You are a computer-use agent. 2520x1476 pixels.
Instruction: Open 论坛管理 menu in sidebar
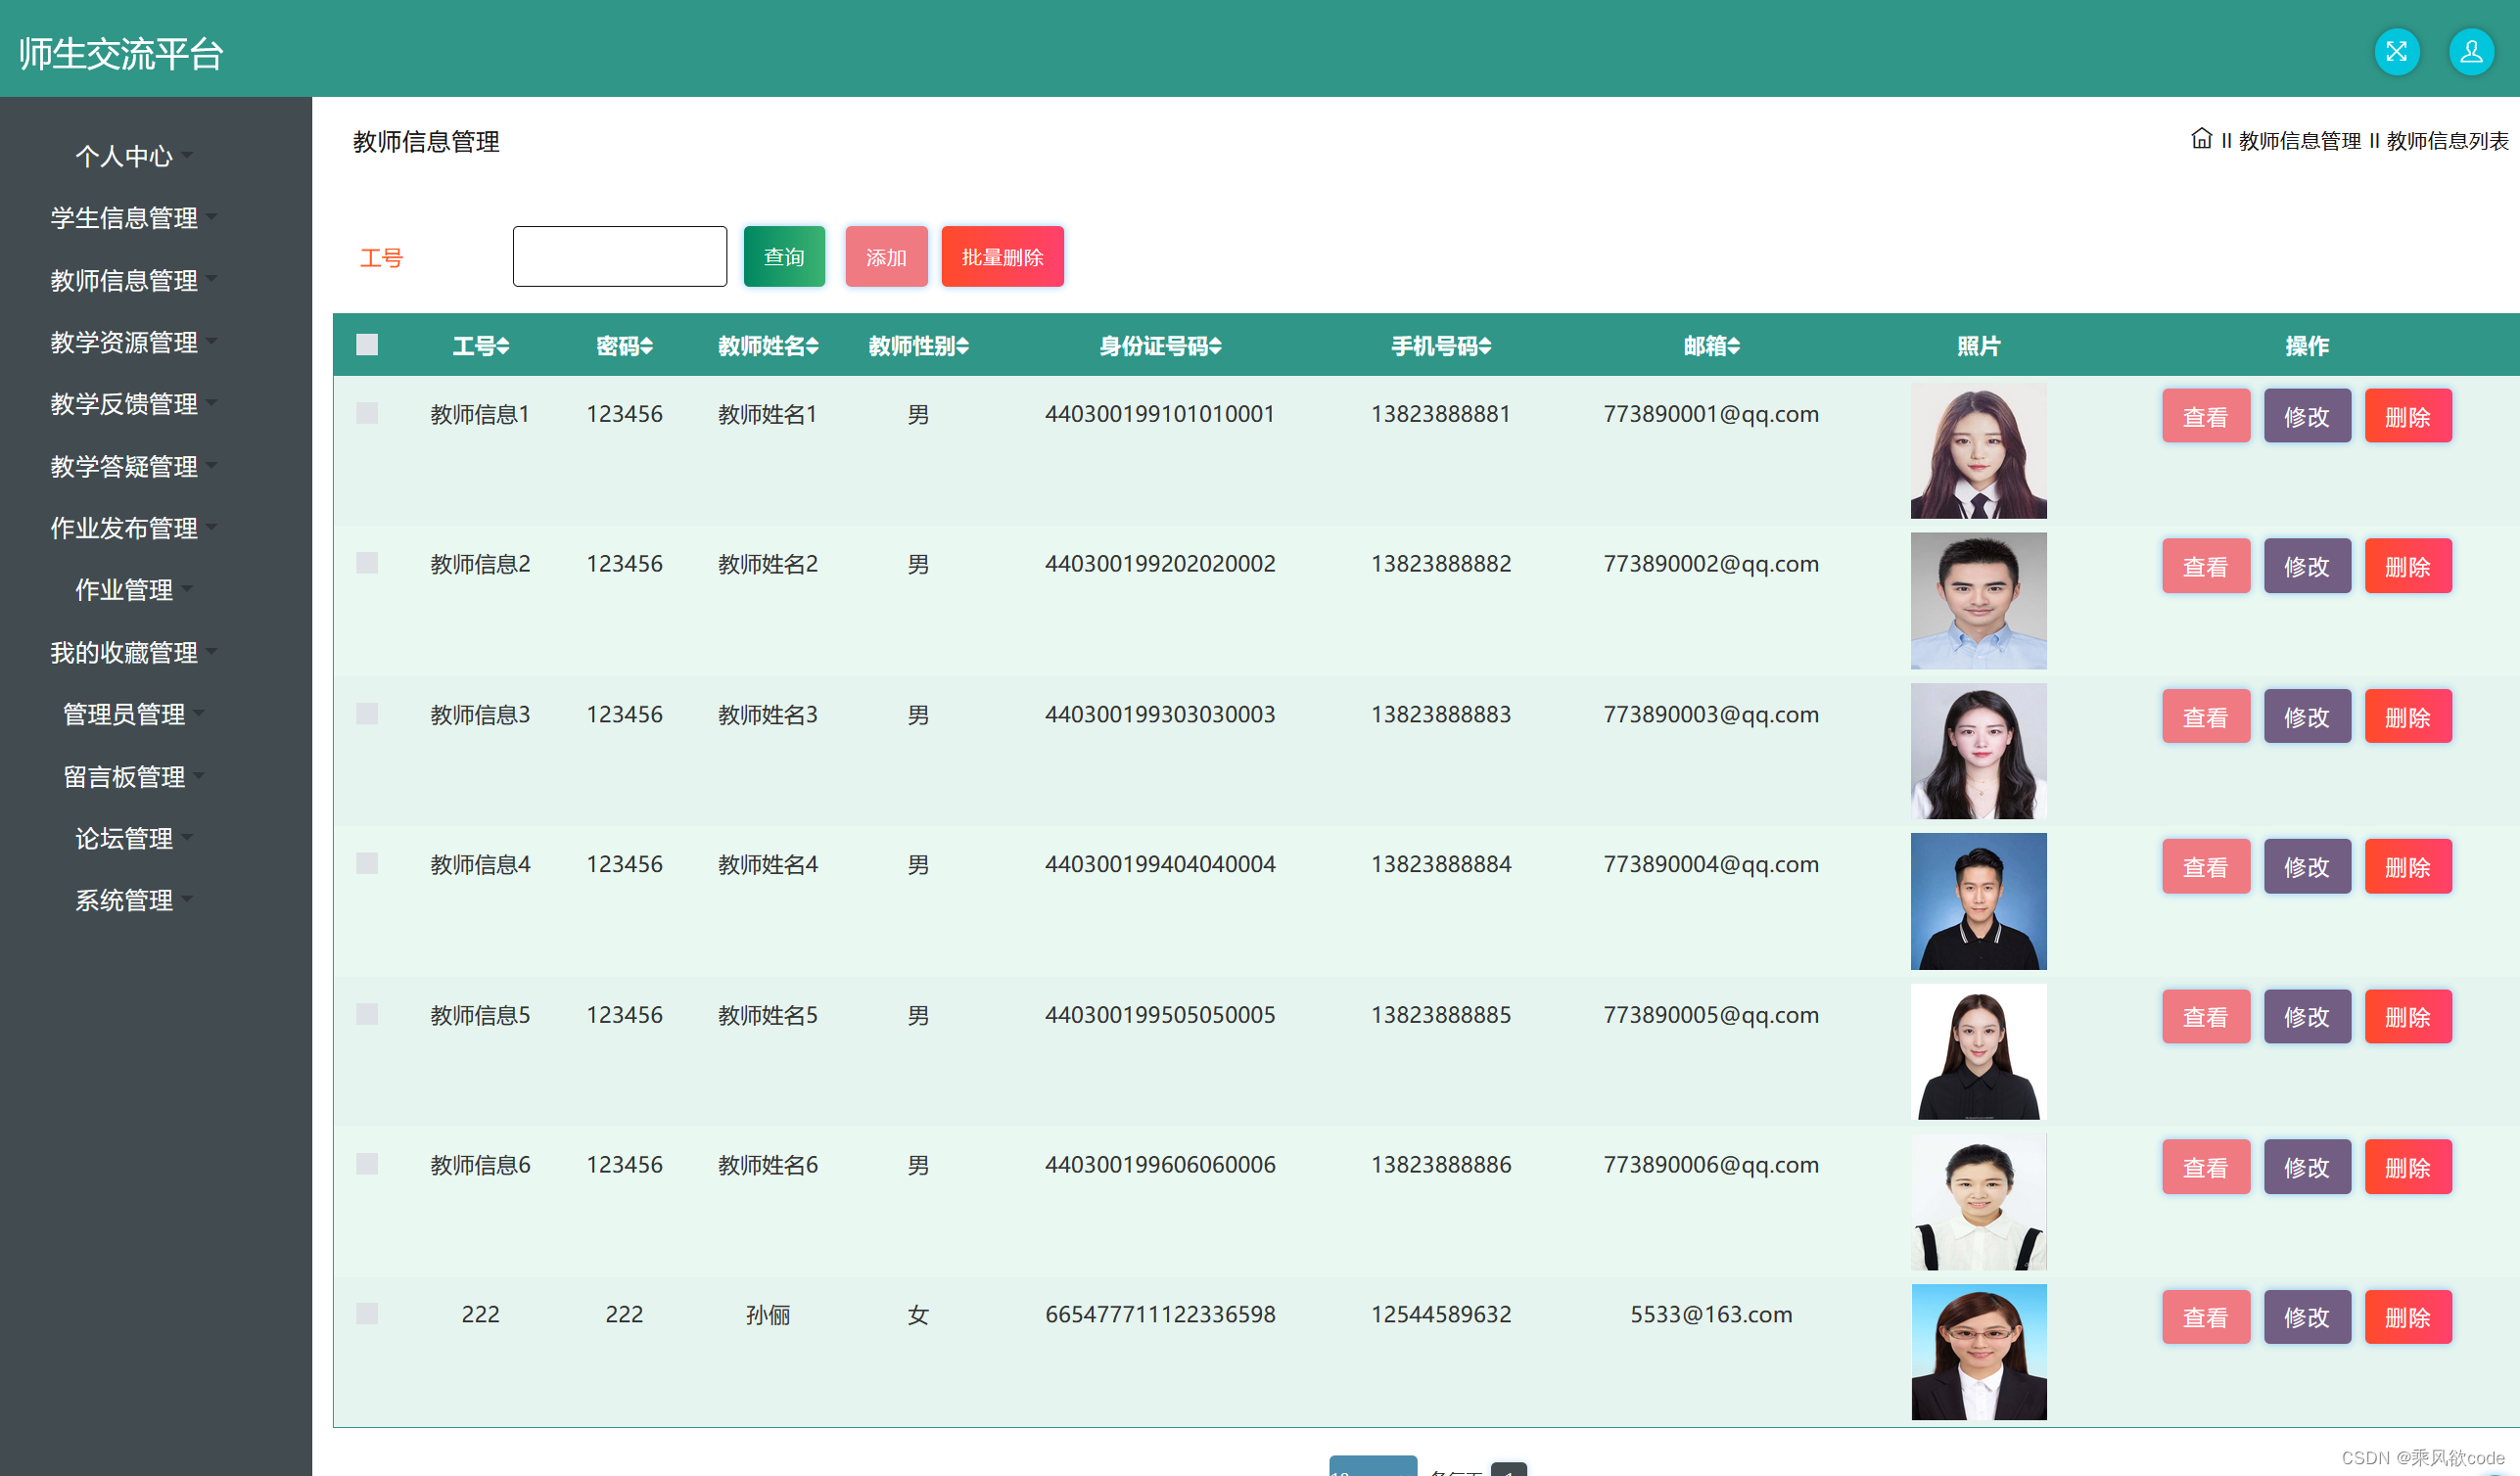coord(124,838)
